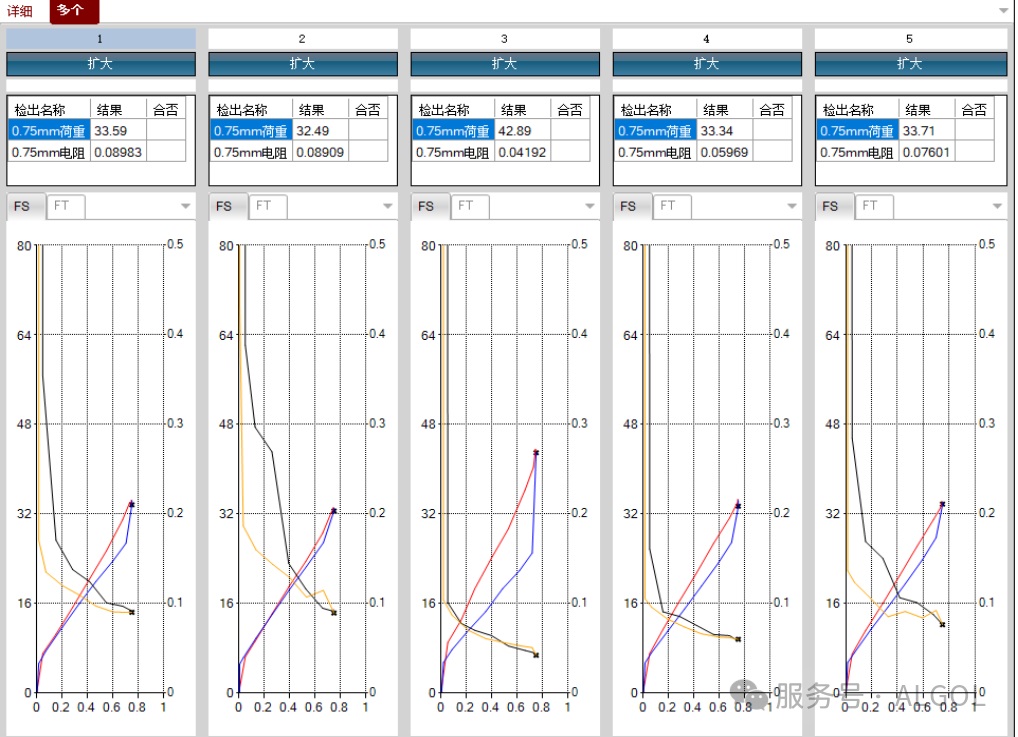This screenshot has width=1018, height=737.
Task: Open the tab dropdown arrow in panel 3
Action: [x=590, y=206]
